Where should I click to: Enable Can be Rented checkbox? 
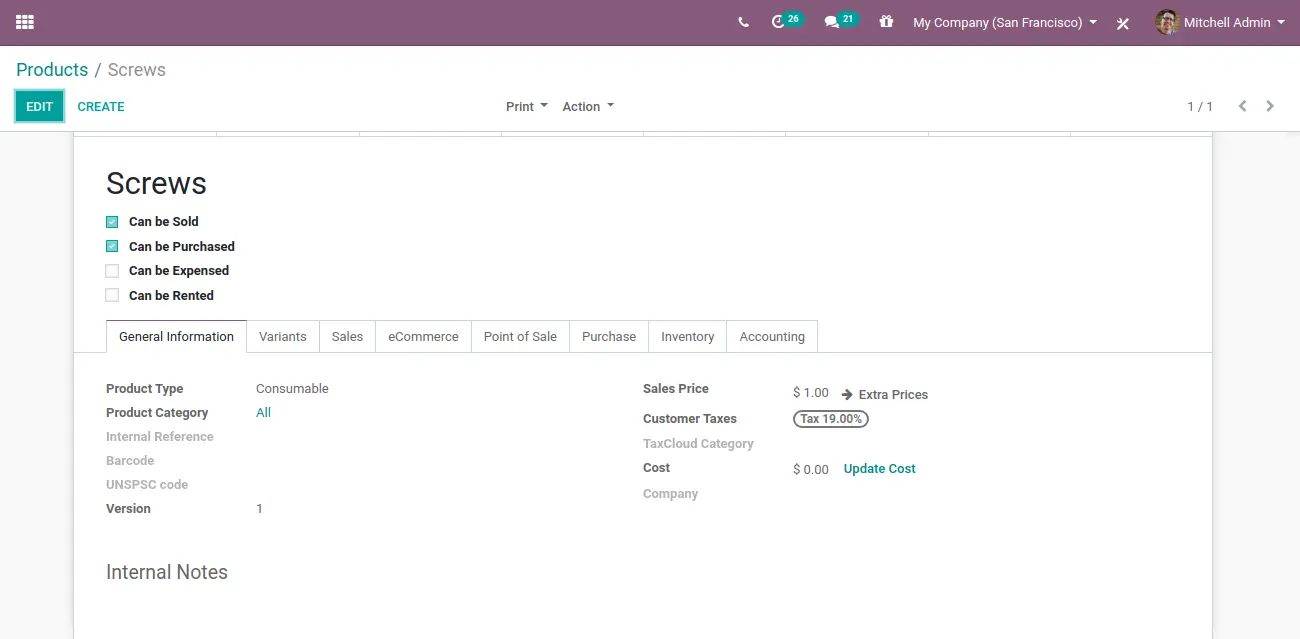point(112,295)
